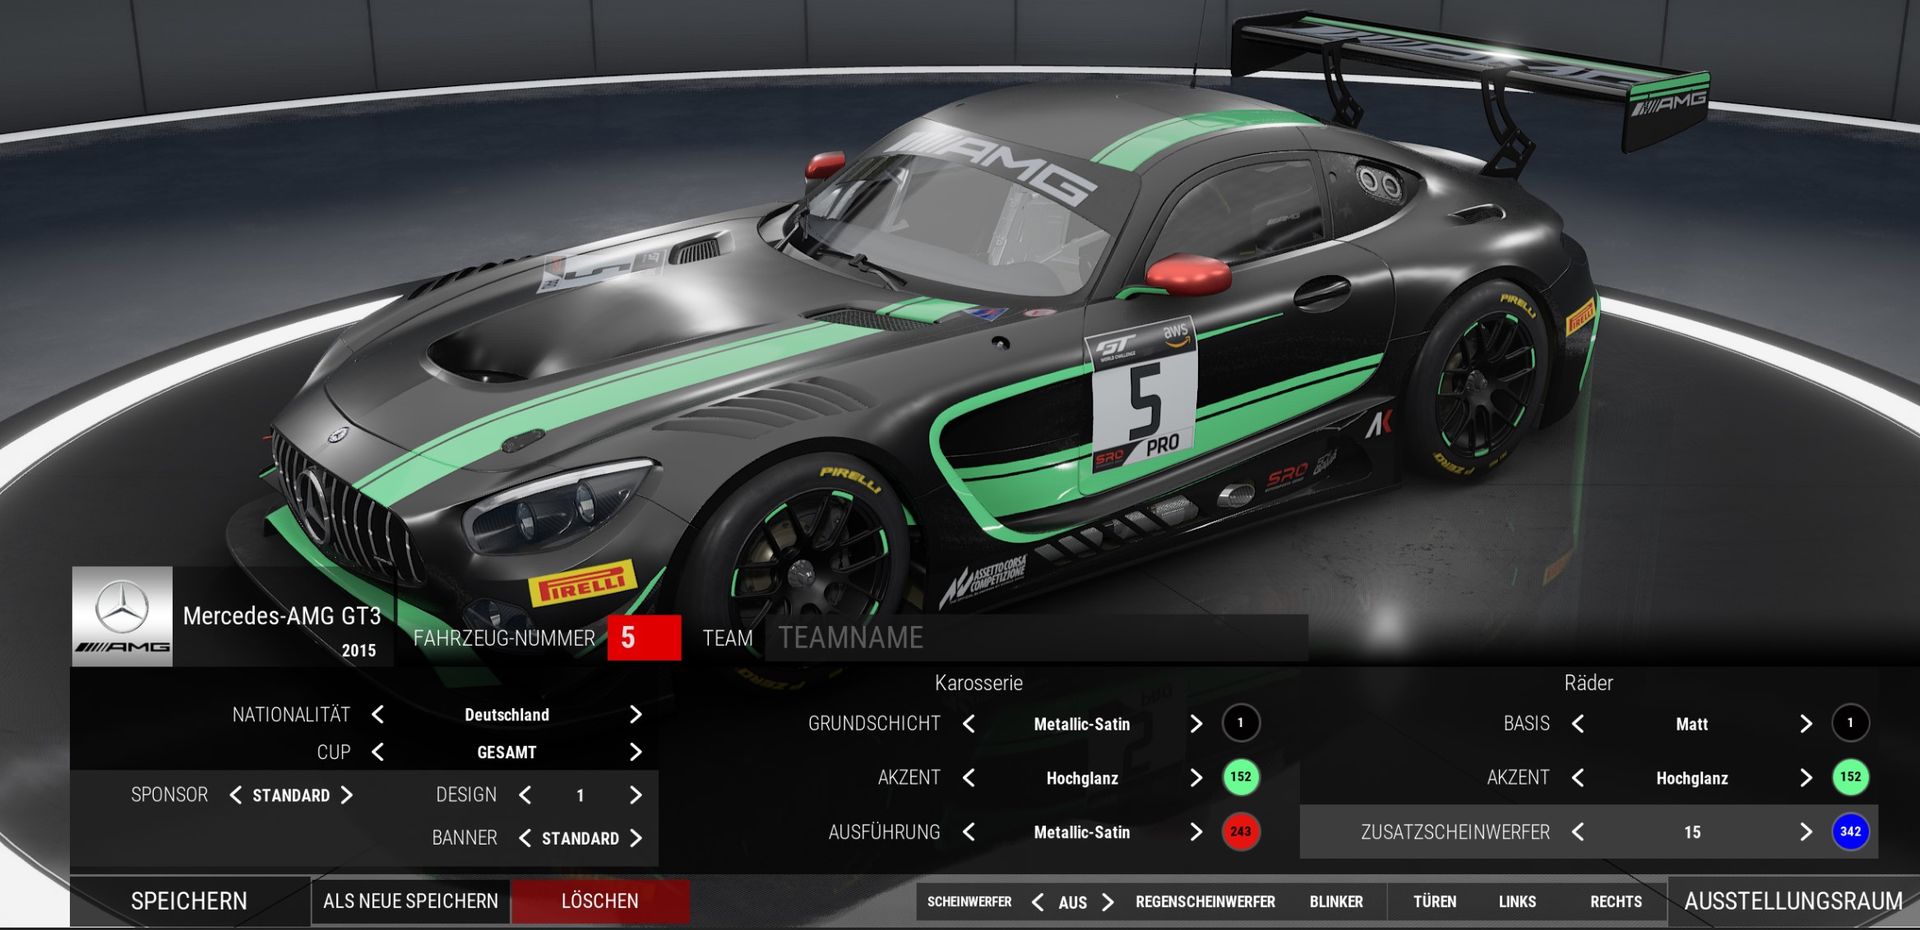
Task: Select previous Karosserie Akzent finish
Action: click(x=968, y=778)
